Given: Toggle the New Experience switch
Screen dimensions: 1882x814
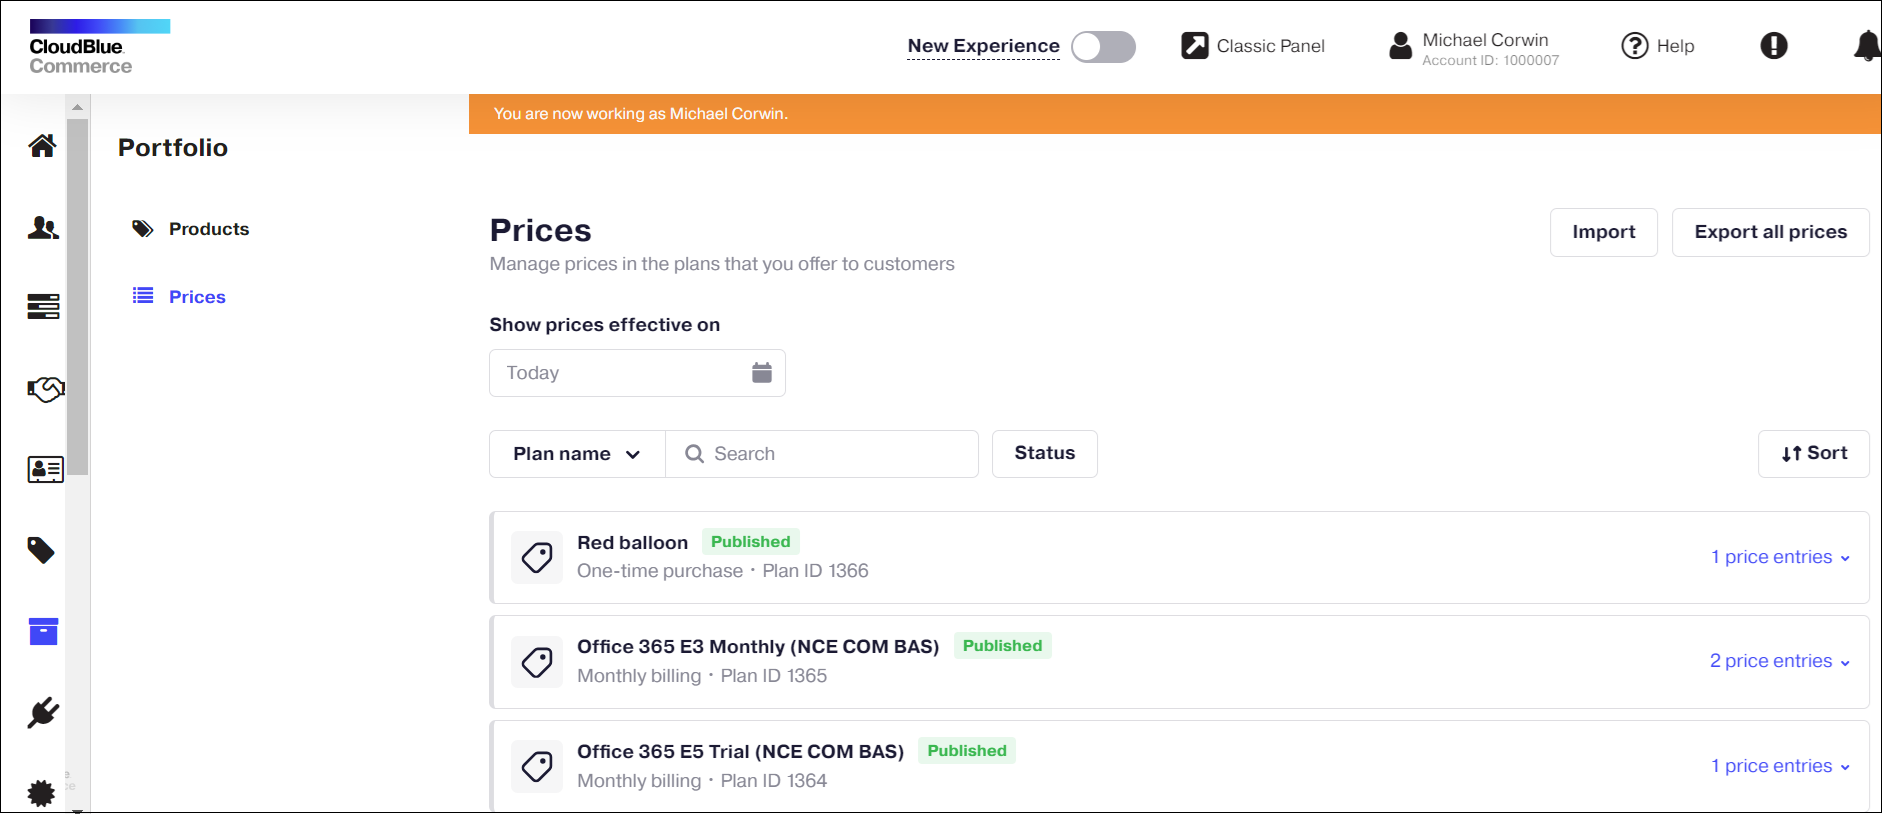Looking at the screenshot, I should point(1103,47).
